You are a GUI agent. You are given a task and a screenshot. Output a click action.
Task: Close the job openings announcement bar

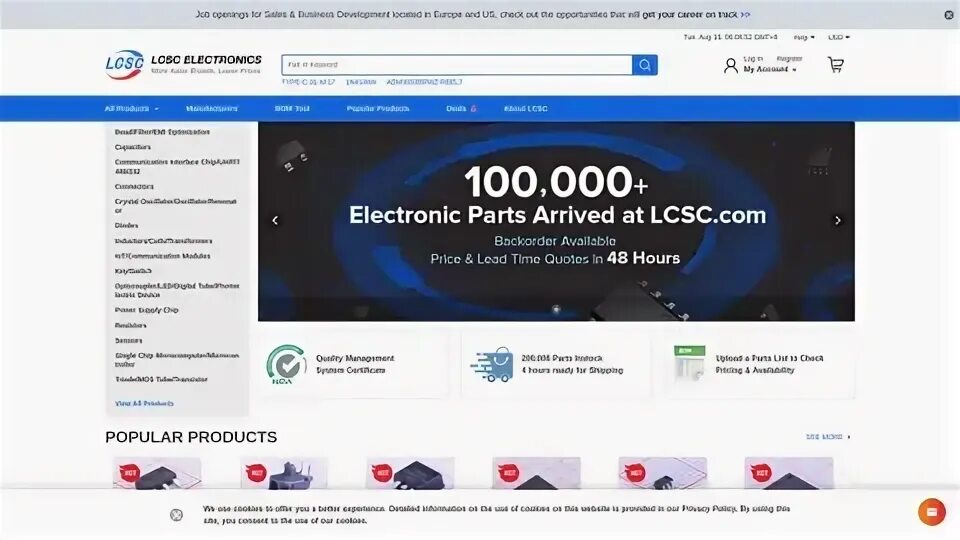[949, 15]
